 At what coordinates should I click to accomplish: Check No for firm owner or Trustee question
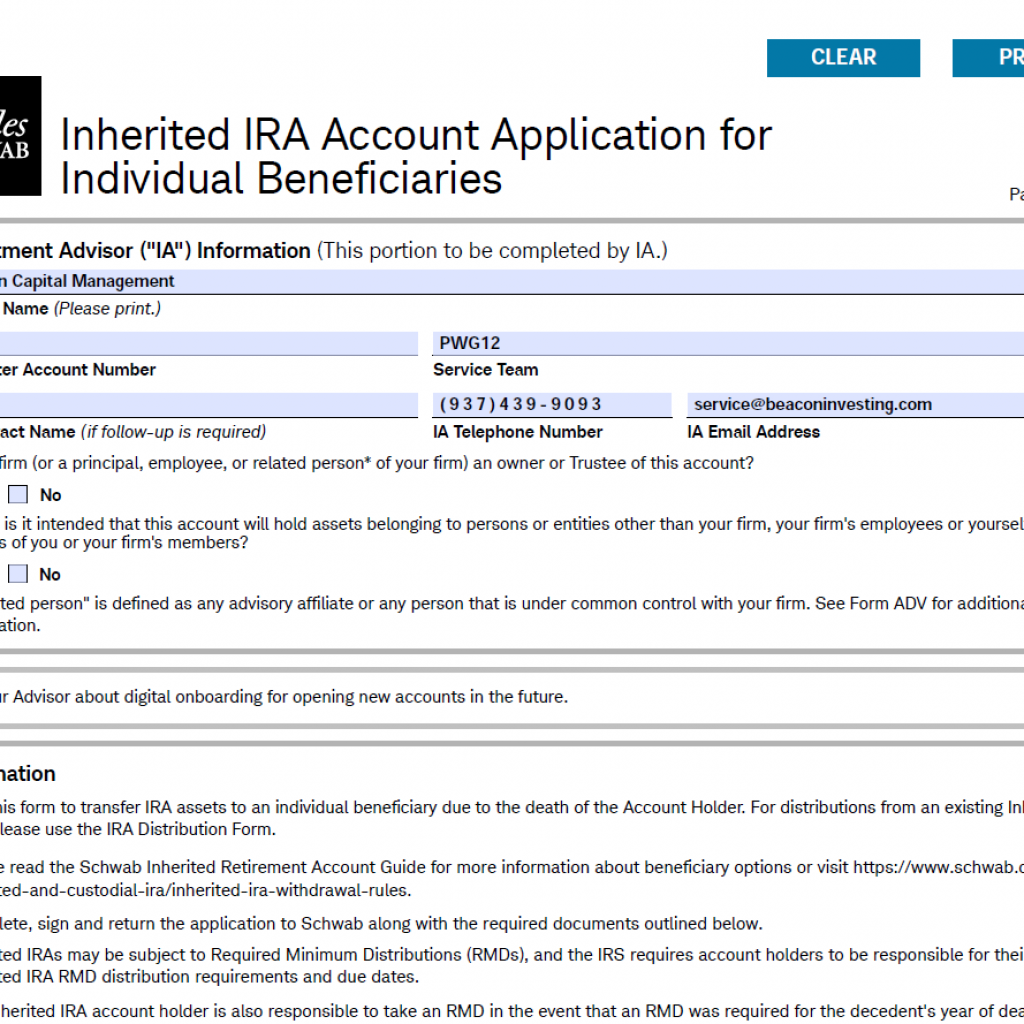tap(18, 494)
